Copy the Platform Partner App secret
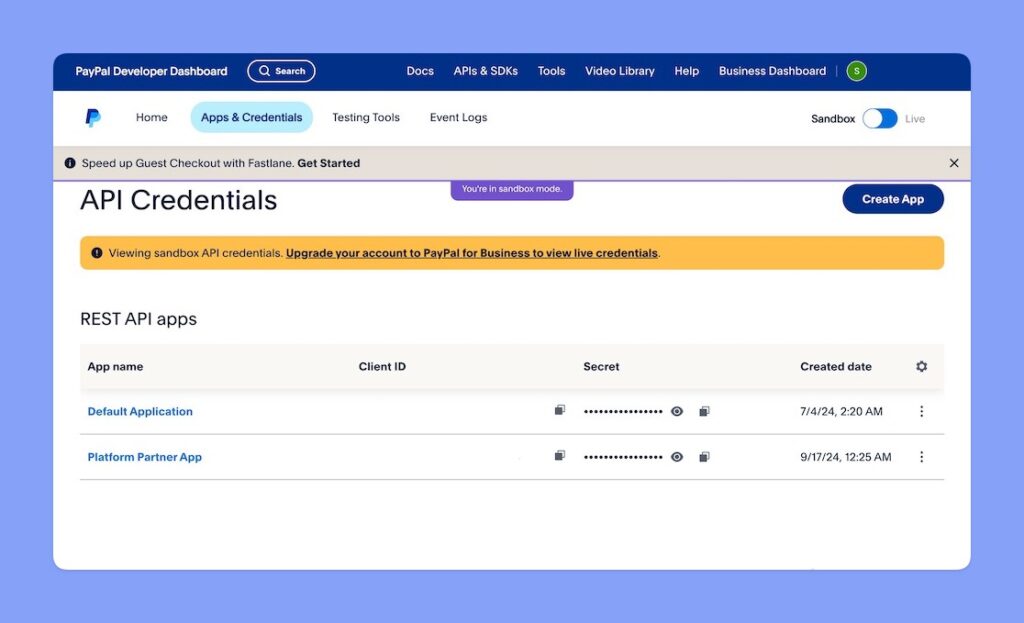Screen dimensions: 1024x623 click(704, 456)
